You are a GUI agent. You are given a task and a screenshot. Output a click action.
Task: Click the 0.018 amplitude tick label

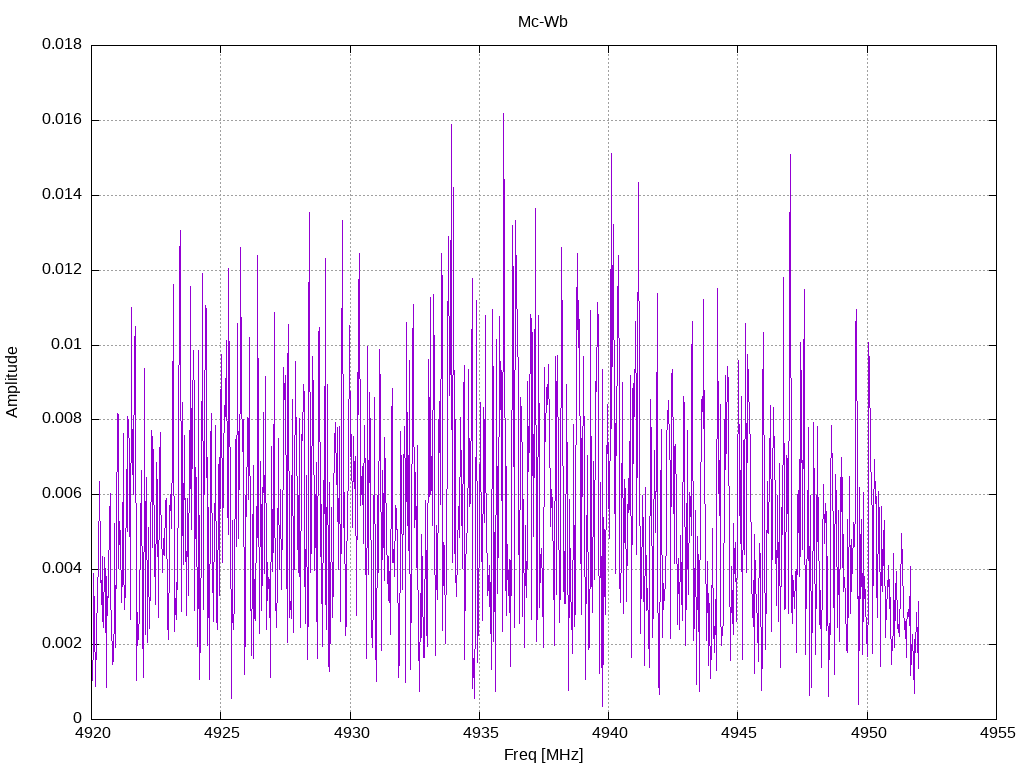62,44
